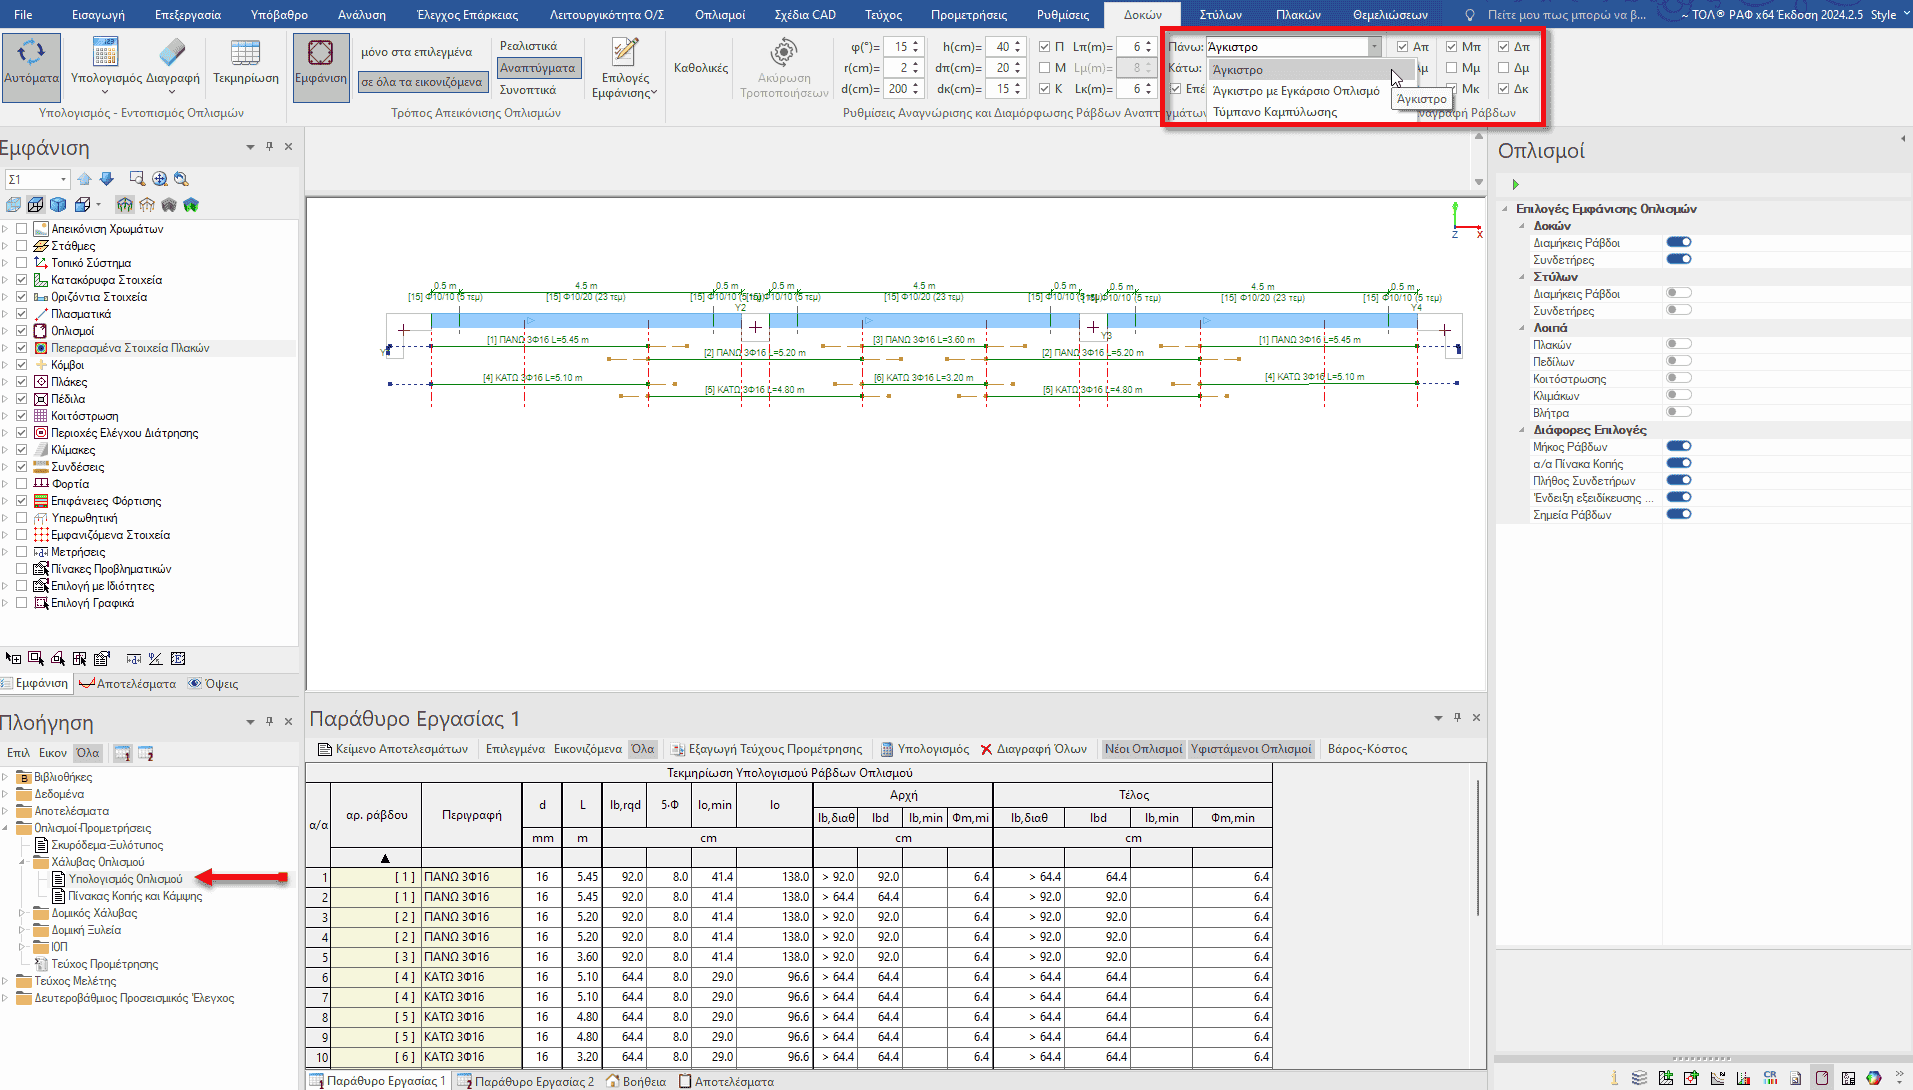Click the Διαγραφή eraser icon in ribbon
The image size is (1913, 1090).
coord(172,54)
